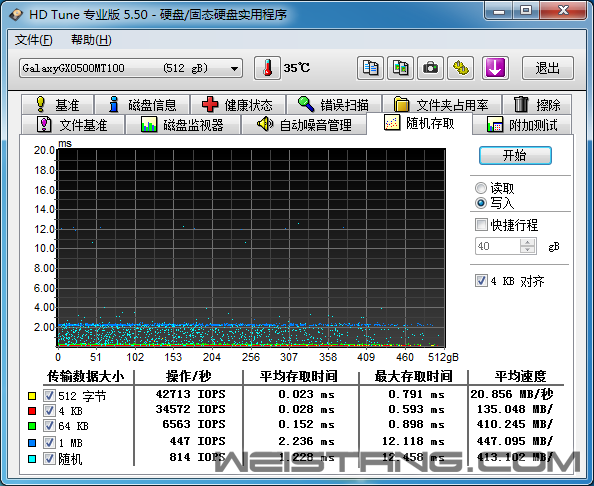
Task: Select the 写入 radio button
Action: [x=481, y=203]
